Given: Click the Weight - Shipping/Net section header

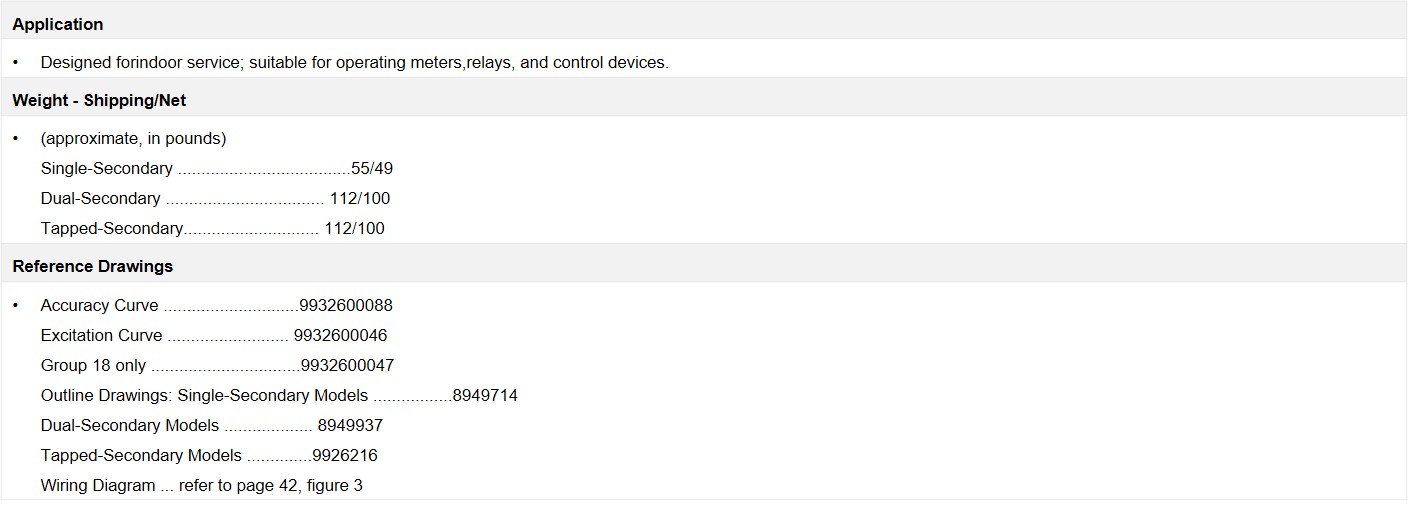Looking at the screenshot, I should pyautogui.click(x=99, y=100).
